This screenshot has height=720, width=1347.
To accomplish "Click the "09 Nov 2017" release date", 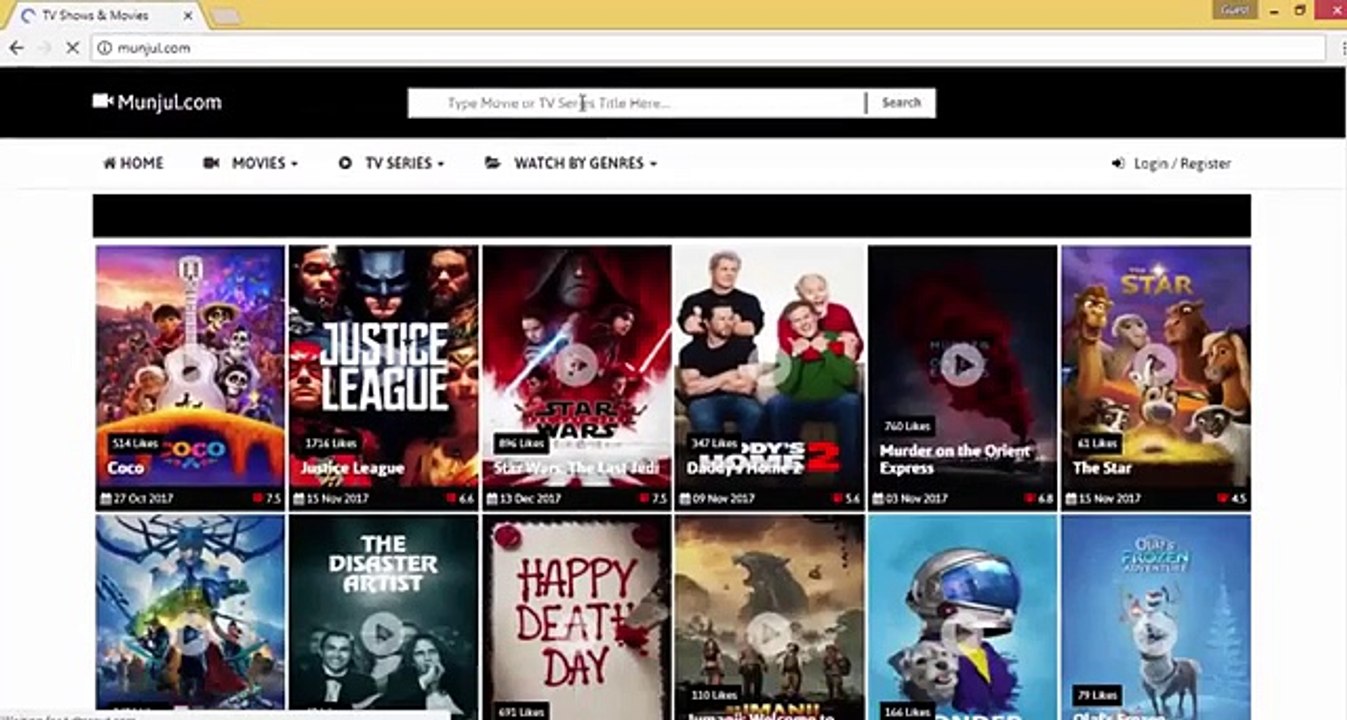I will point(717,498).
